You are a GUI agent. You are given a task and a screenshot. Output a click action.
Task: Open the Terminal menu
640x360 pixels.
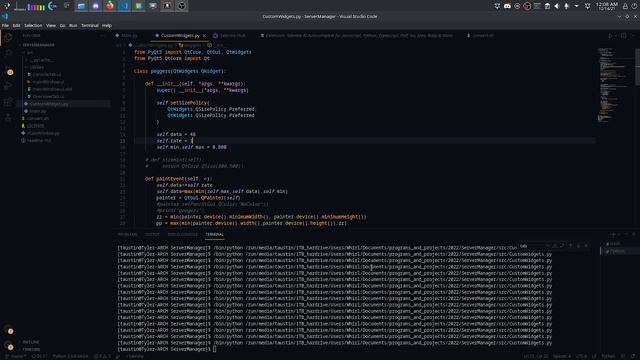[90, 25]
